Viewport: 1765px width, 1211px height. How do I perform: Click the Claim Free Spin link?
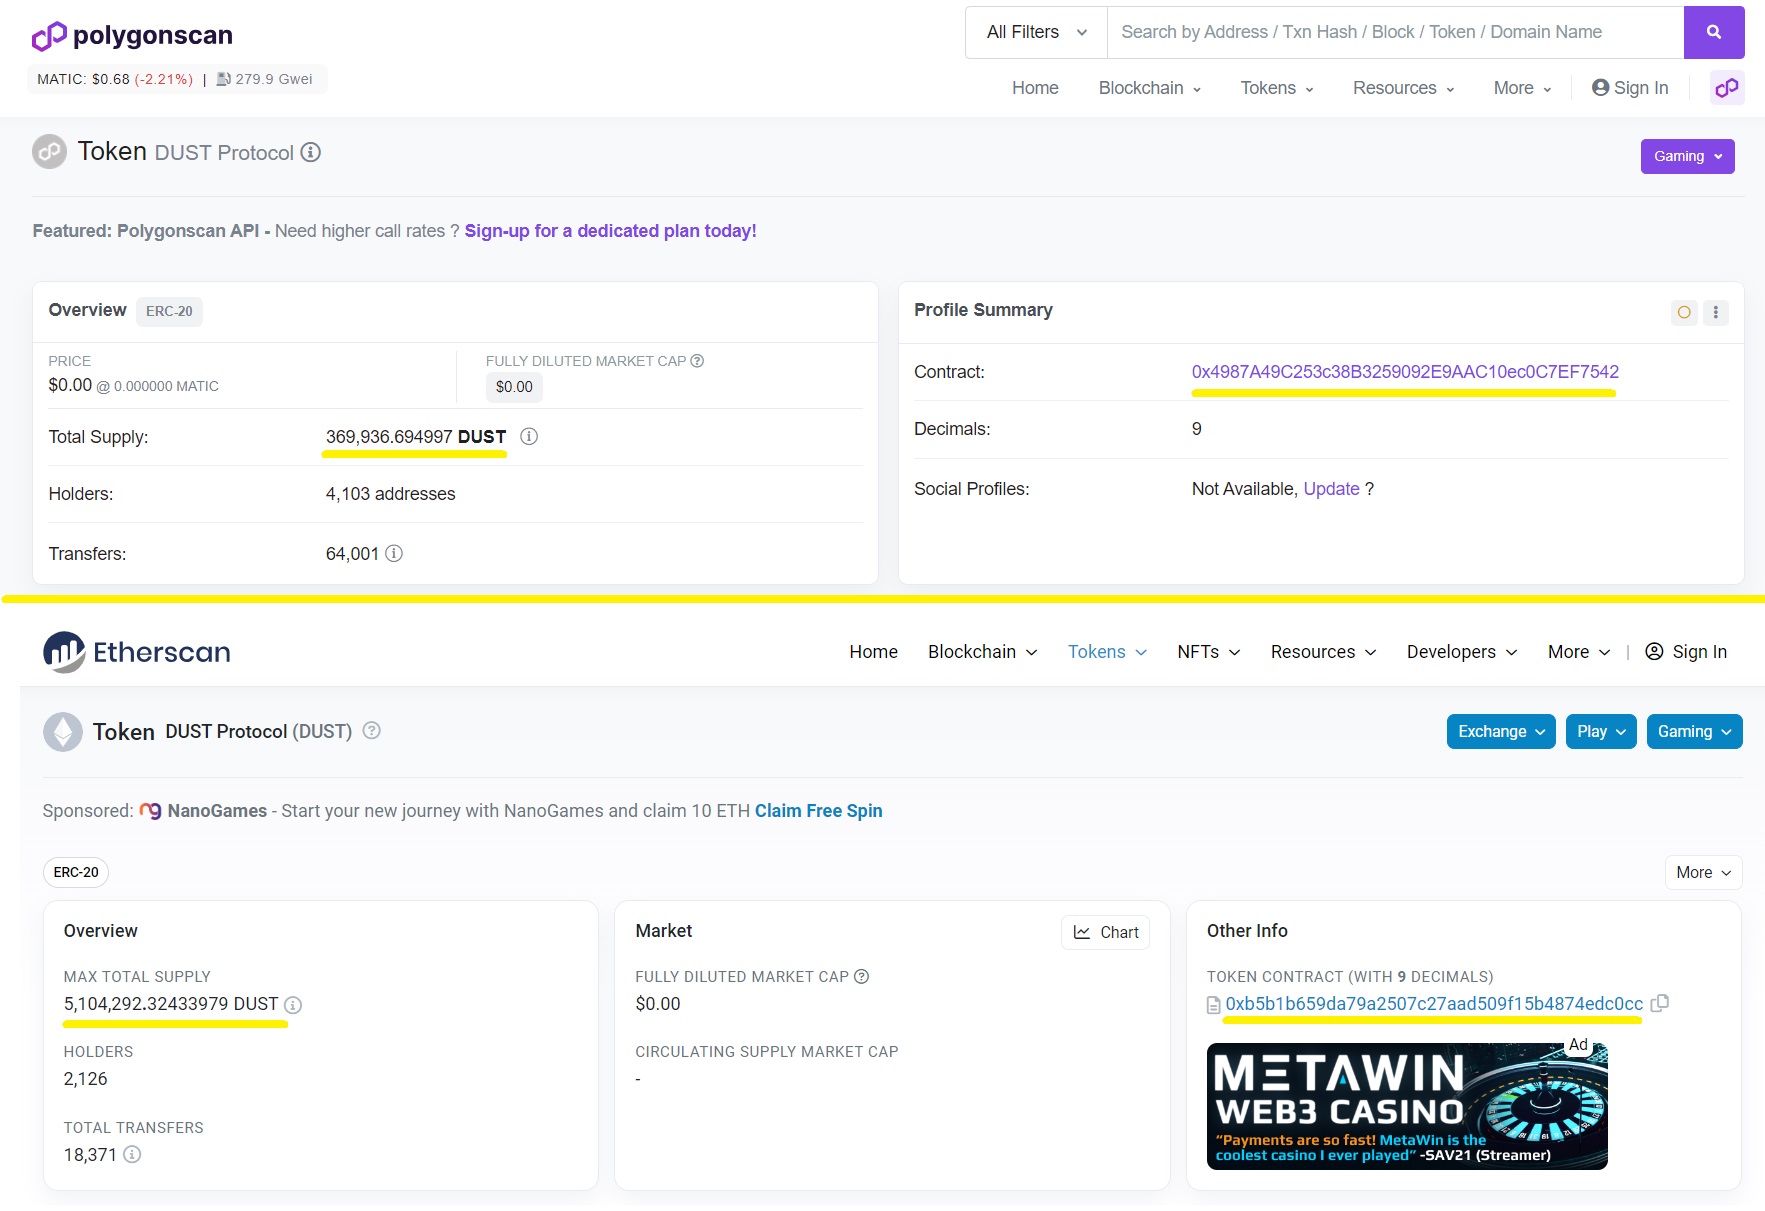point(818,811)
